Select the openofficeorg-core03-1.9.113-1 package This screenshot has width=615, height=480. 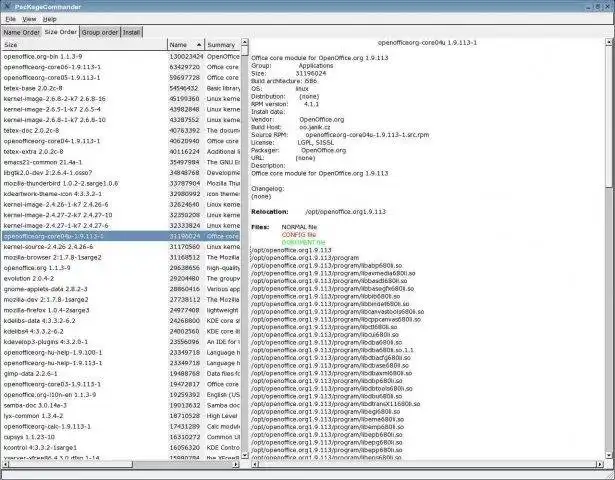point(121,384)
